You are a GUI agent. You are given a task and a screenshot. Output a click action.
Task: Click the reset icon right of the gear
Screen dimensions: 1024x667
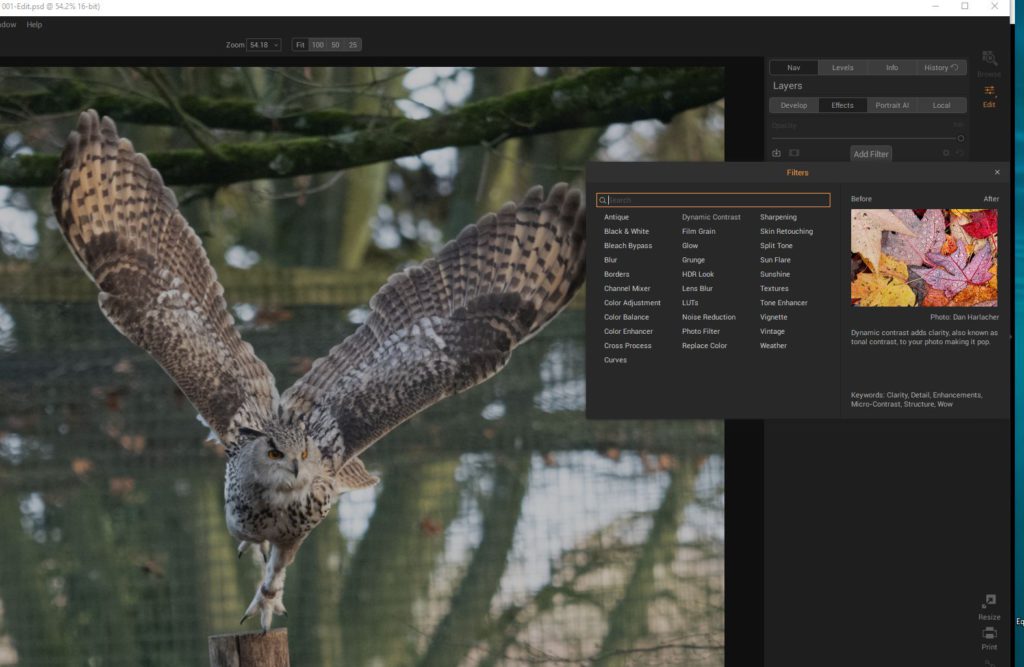coord(959,152)
